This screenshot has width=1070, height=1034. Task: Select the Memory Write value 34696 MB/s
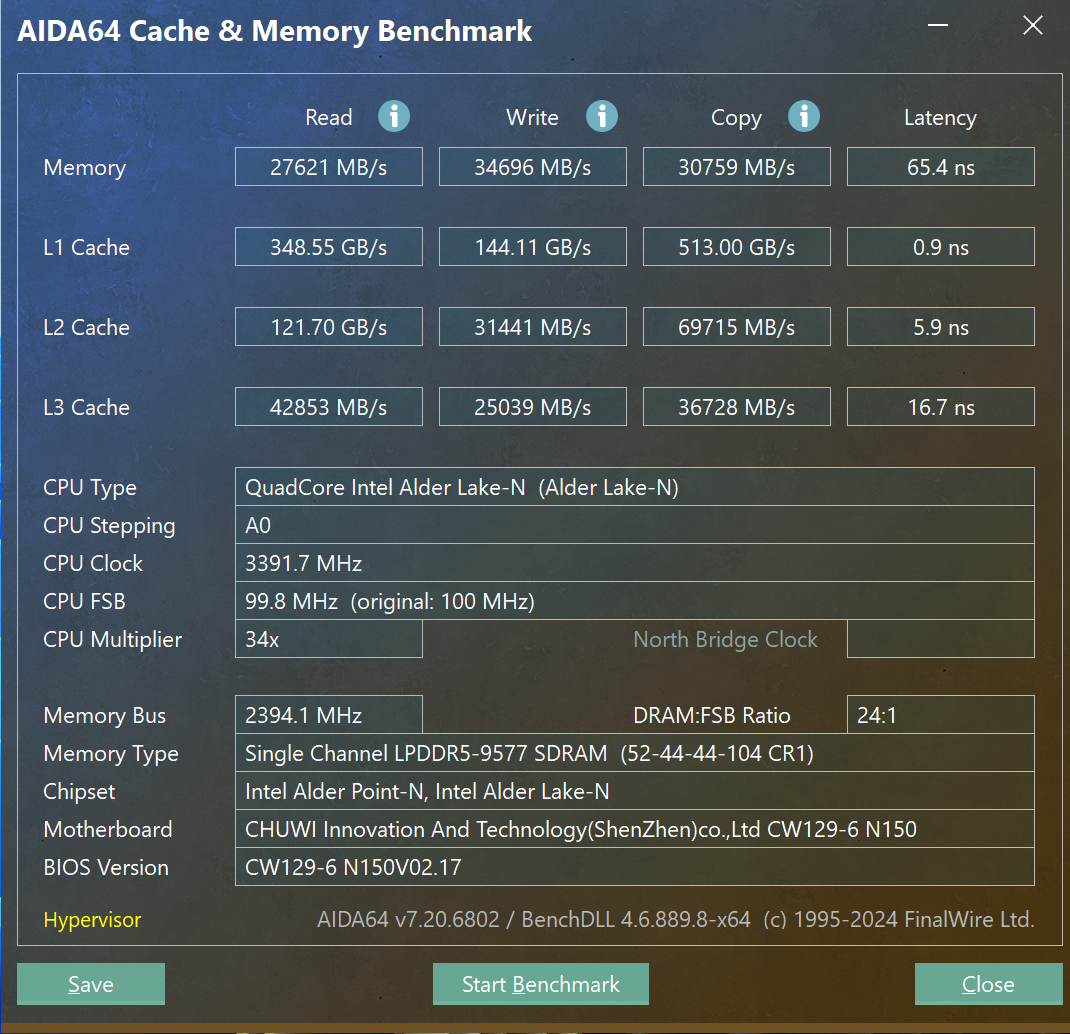pos(532,167)
